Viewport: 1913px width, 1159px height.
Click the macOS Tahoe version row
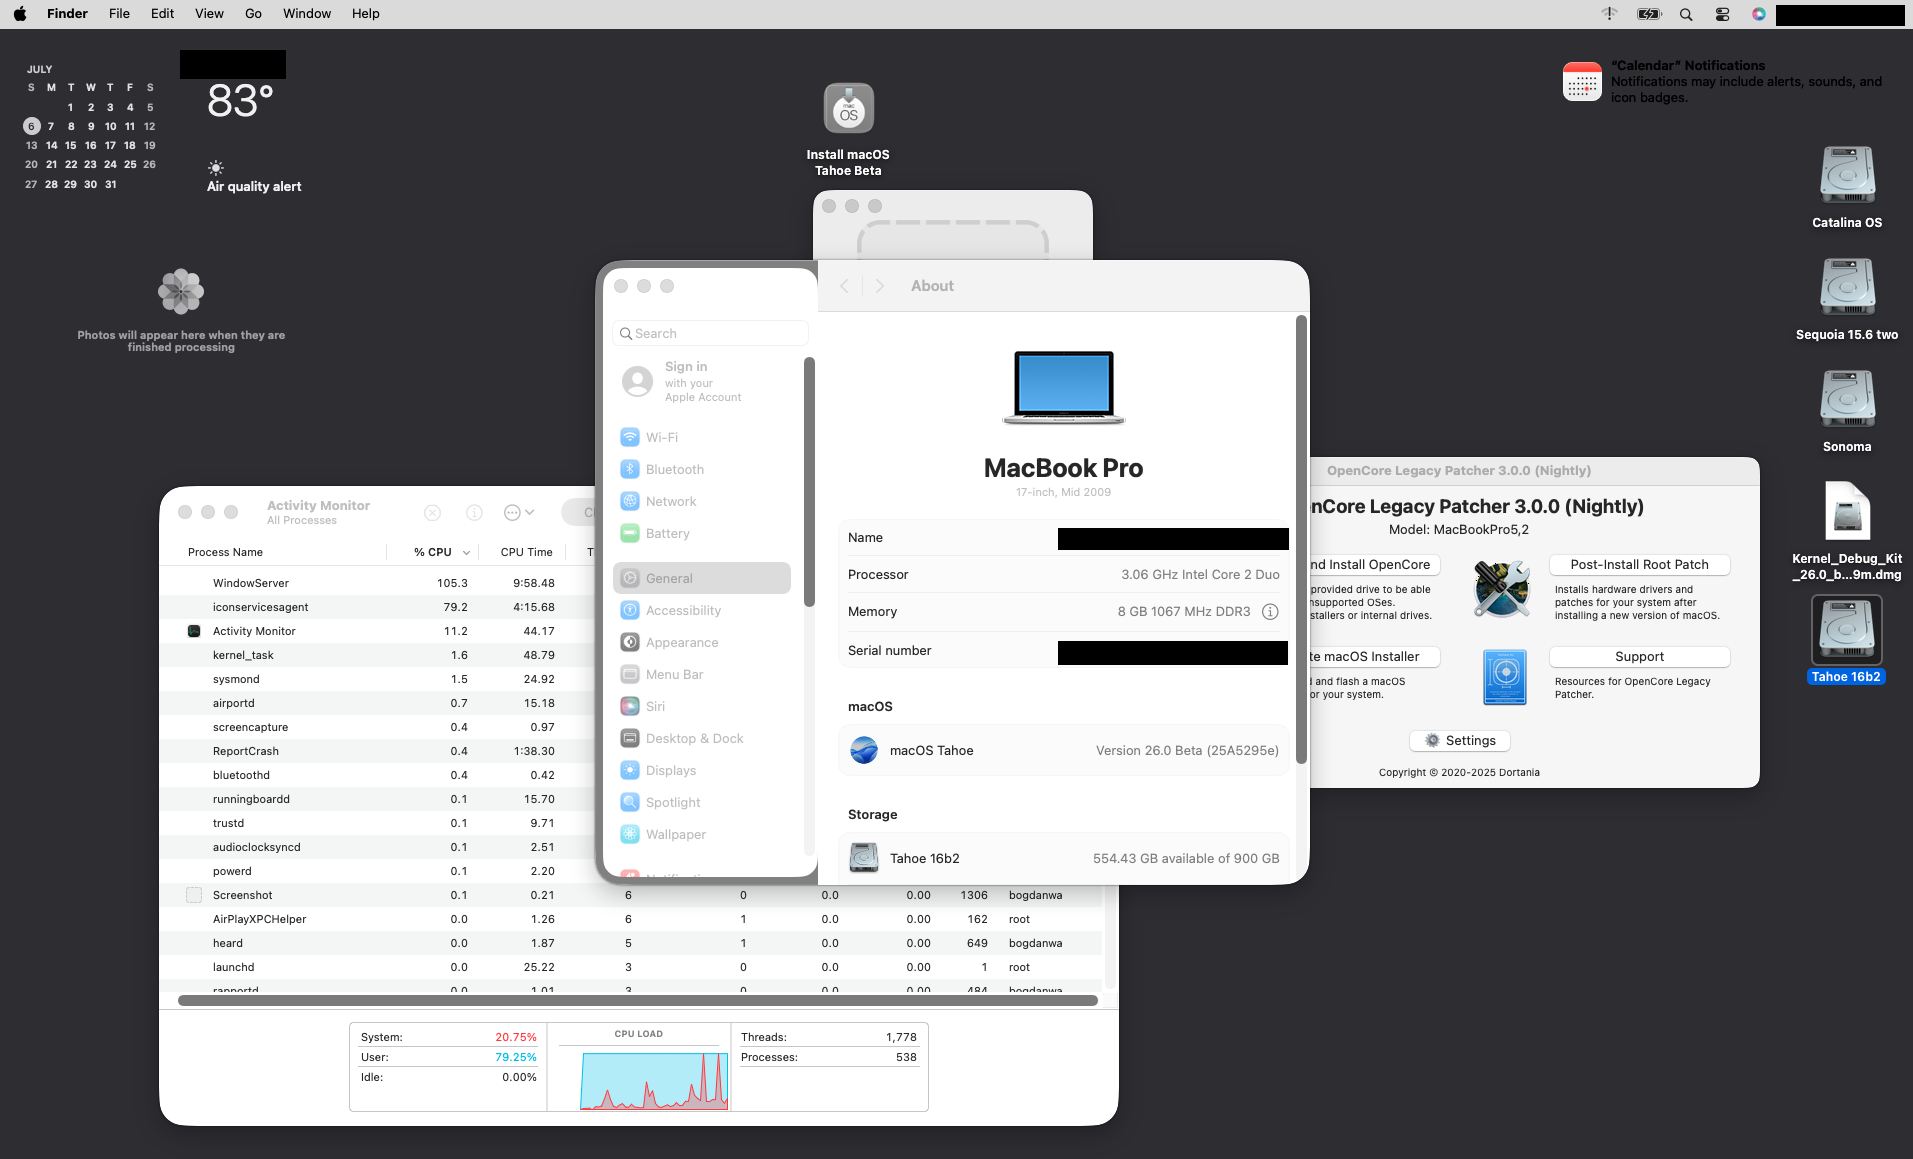pyautogui.click(x=1063, y=750)
